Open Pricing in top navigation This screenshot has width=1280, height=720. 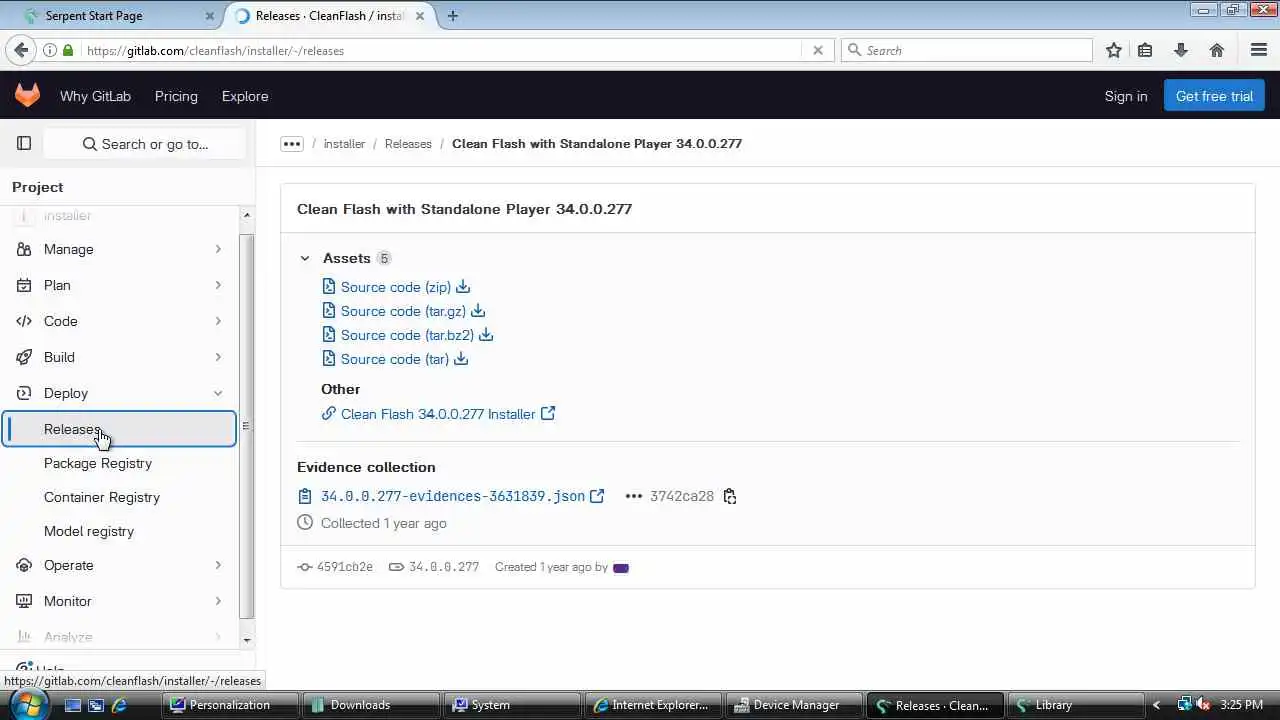[176, 96]
